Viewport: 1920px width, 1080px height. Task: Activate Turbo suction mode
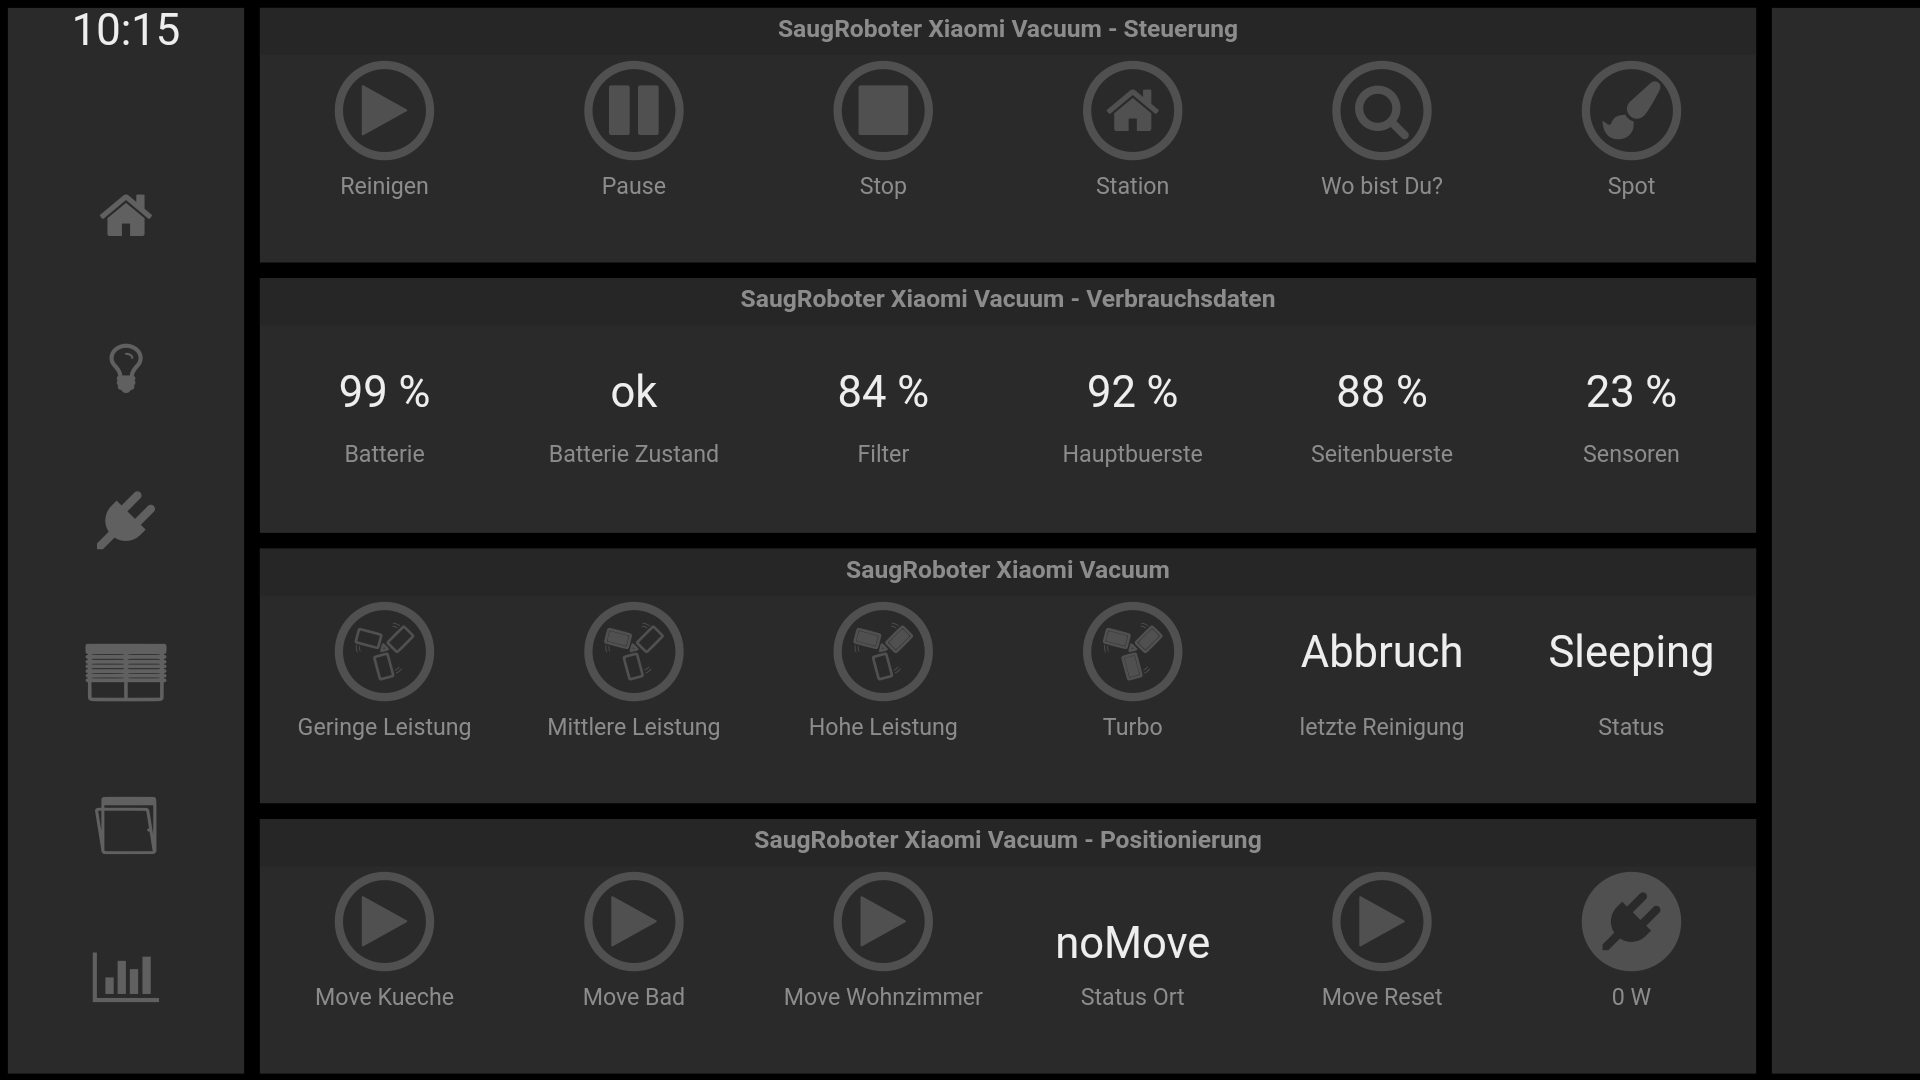click(x=1132, y=652)
